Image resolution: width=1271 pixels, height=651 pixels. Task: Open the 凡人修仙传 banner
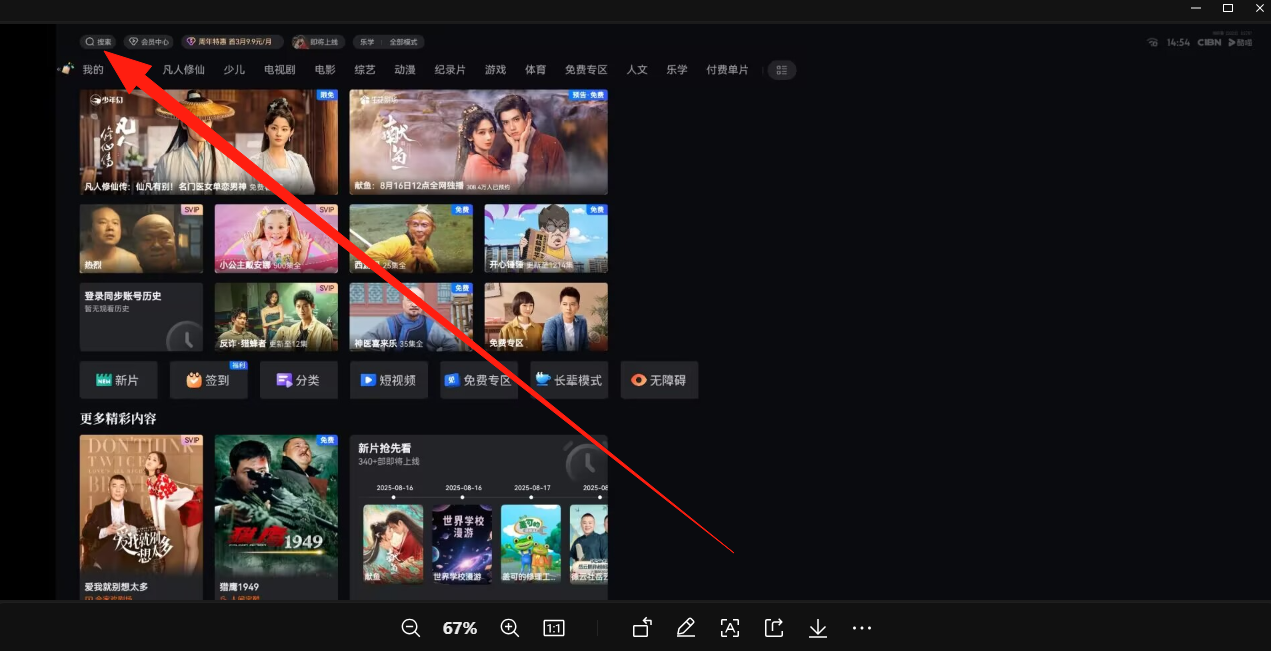click(x=209, y=142)
